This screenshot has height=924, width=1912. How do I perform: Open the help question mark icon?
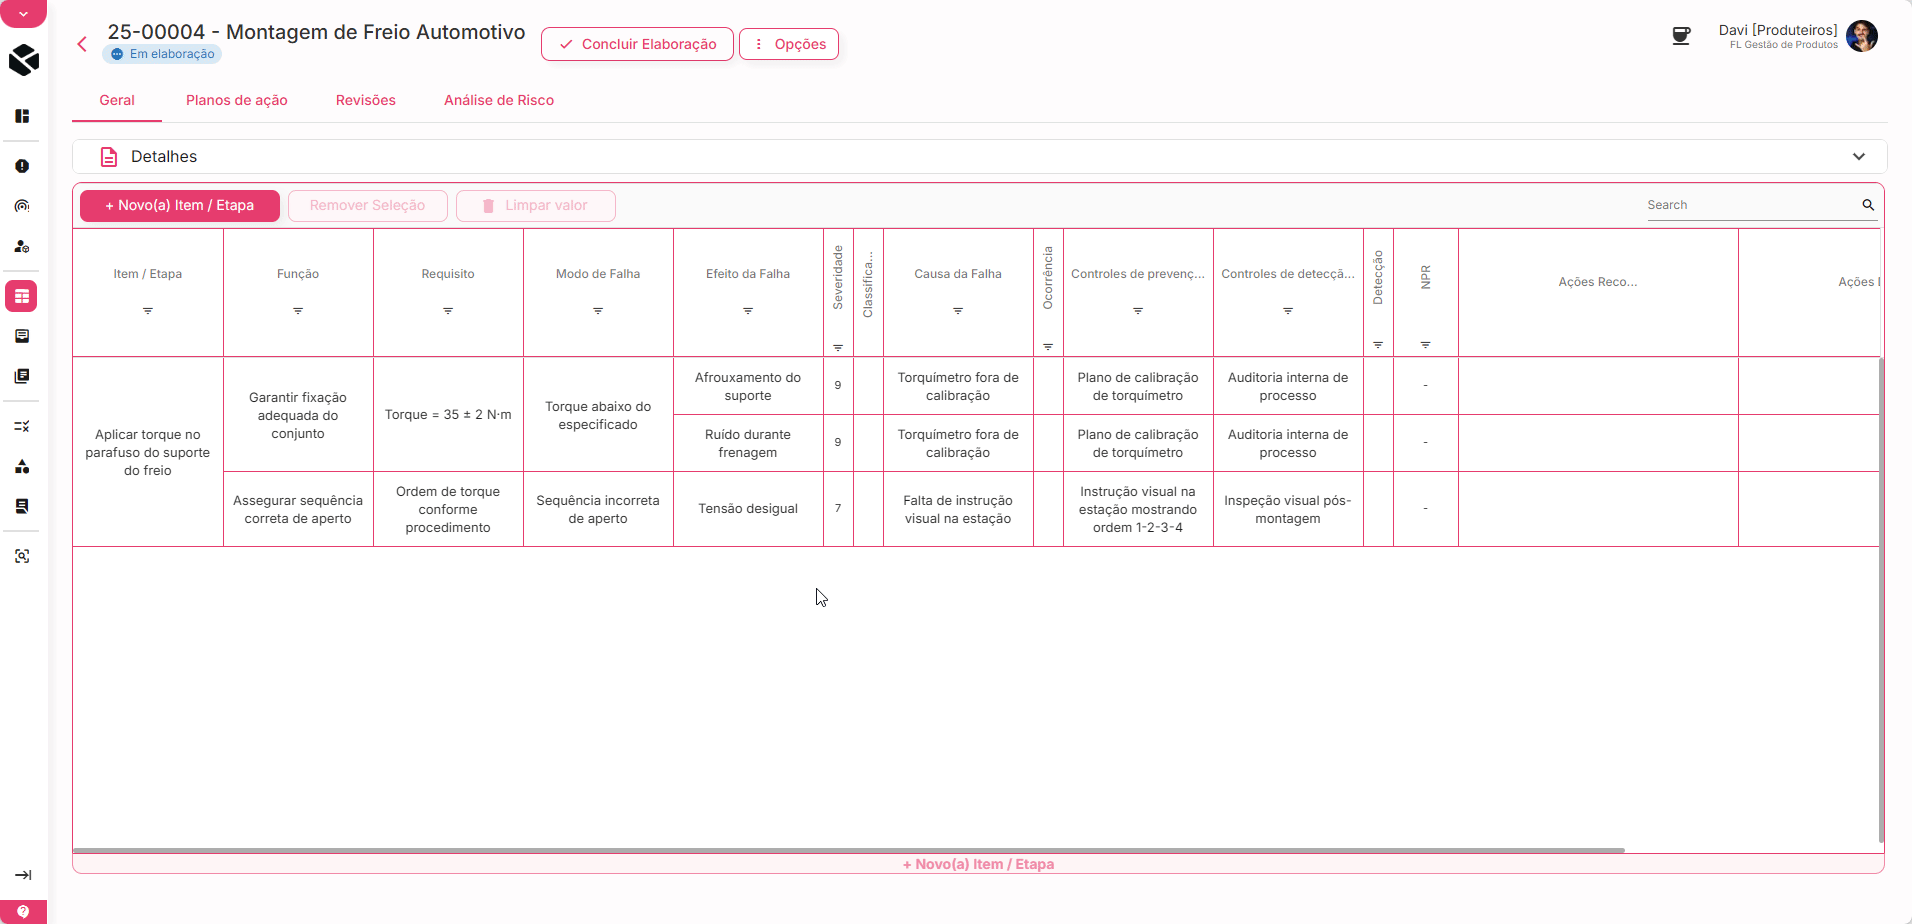(23, 912)
